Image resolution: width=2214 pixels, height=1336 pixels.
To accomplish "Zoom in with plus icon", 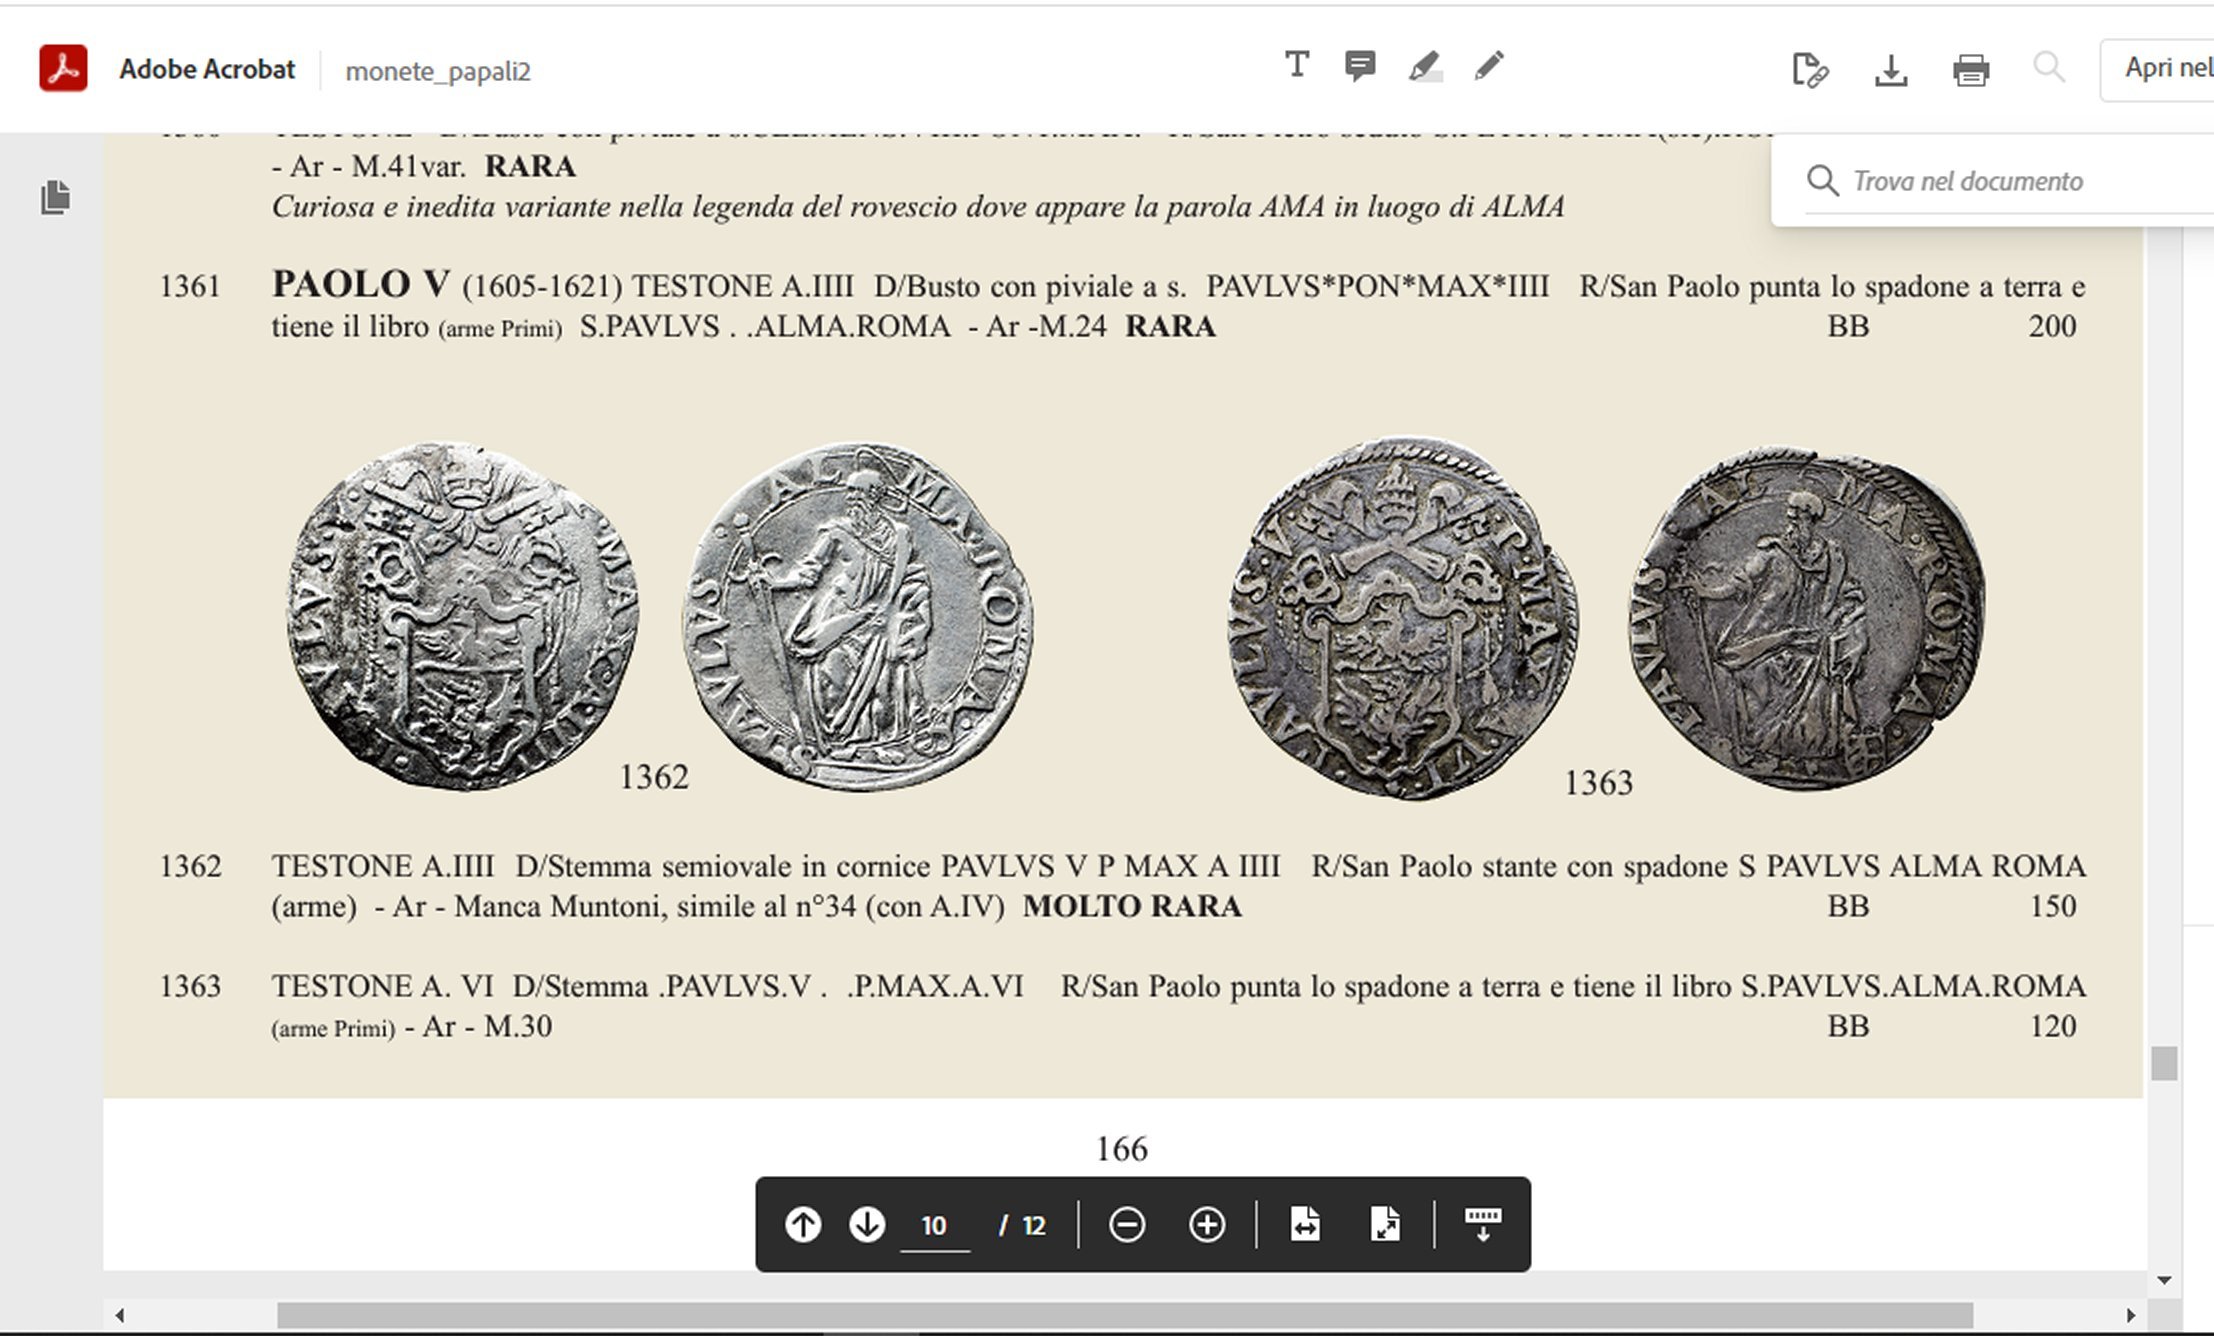I will (x=1207, y=1224).
